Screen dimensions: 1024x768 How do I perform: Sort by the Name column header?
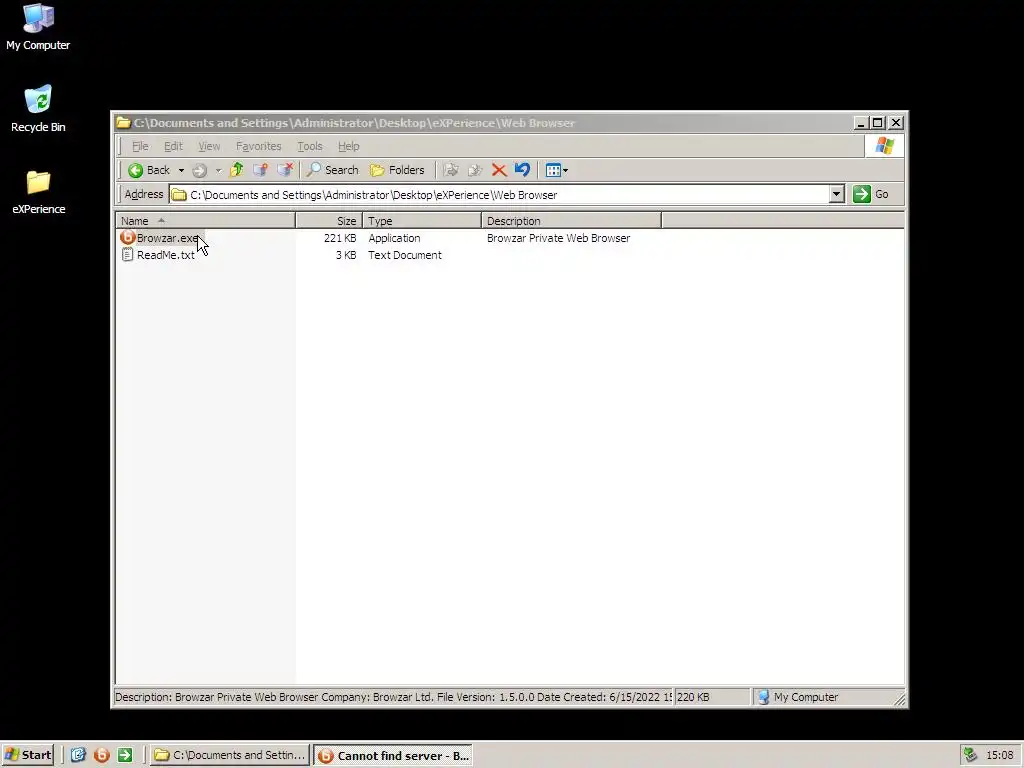(x=206, y=221)
